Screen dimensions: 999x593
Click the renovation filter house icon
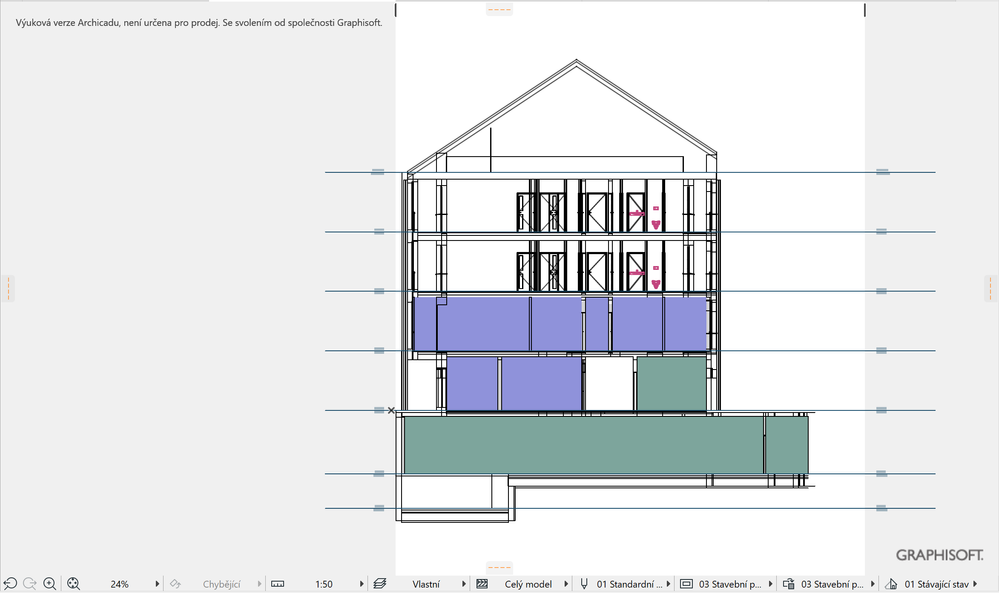point(891,584)
